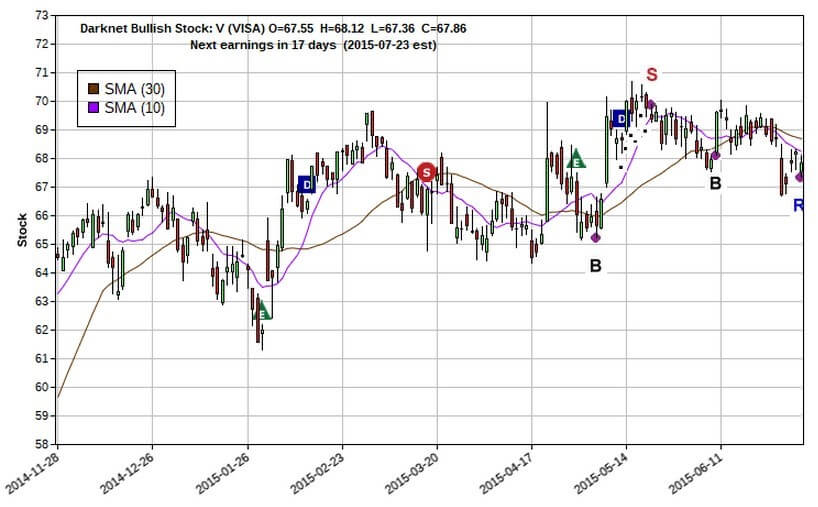
Task: Click purple diamond above the lowest B label
Action: 596,237
